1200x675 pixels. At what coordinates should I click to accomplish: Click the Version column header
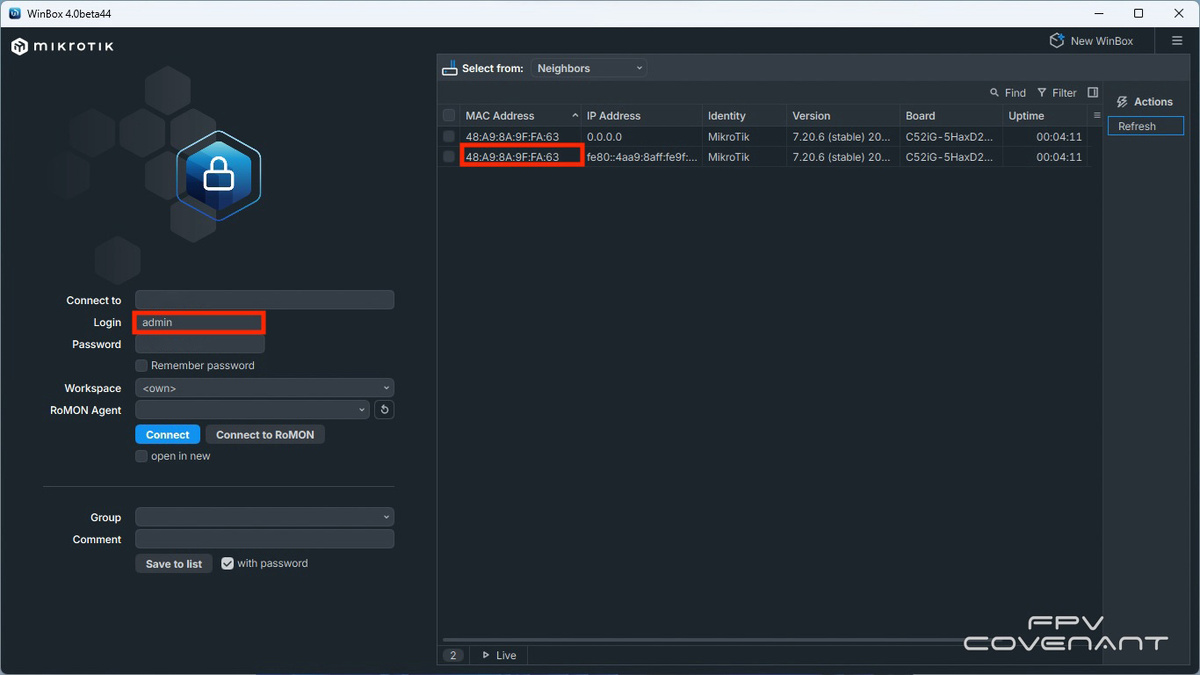click(x=844, y=116)
